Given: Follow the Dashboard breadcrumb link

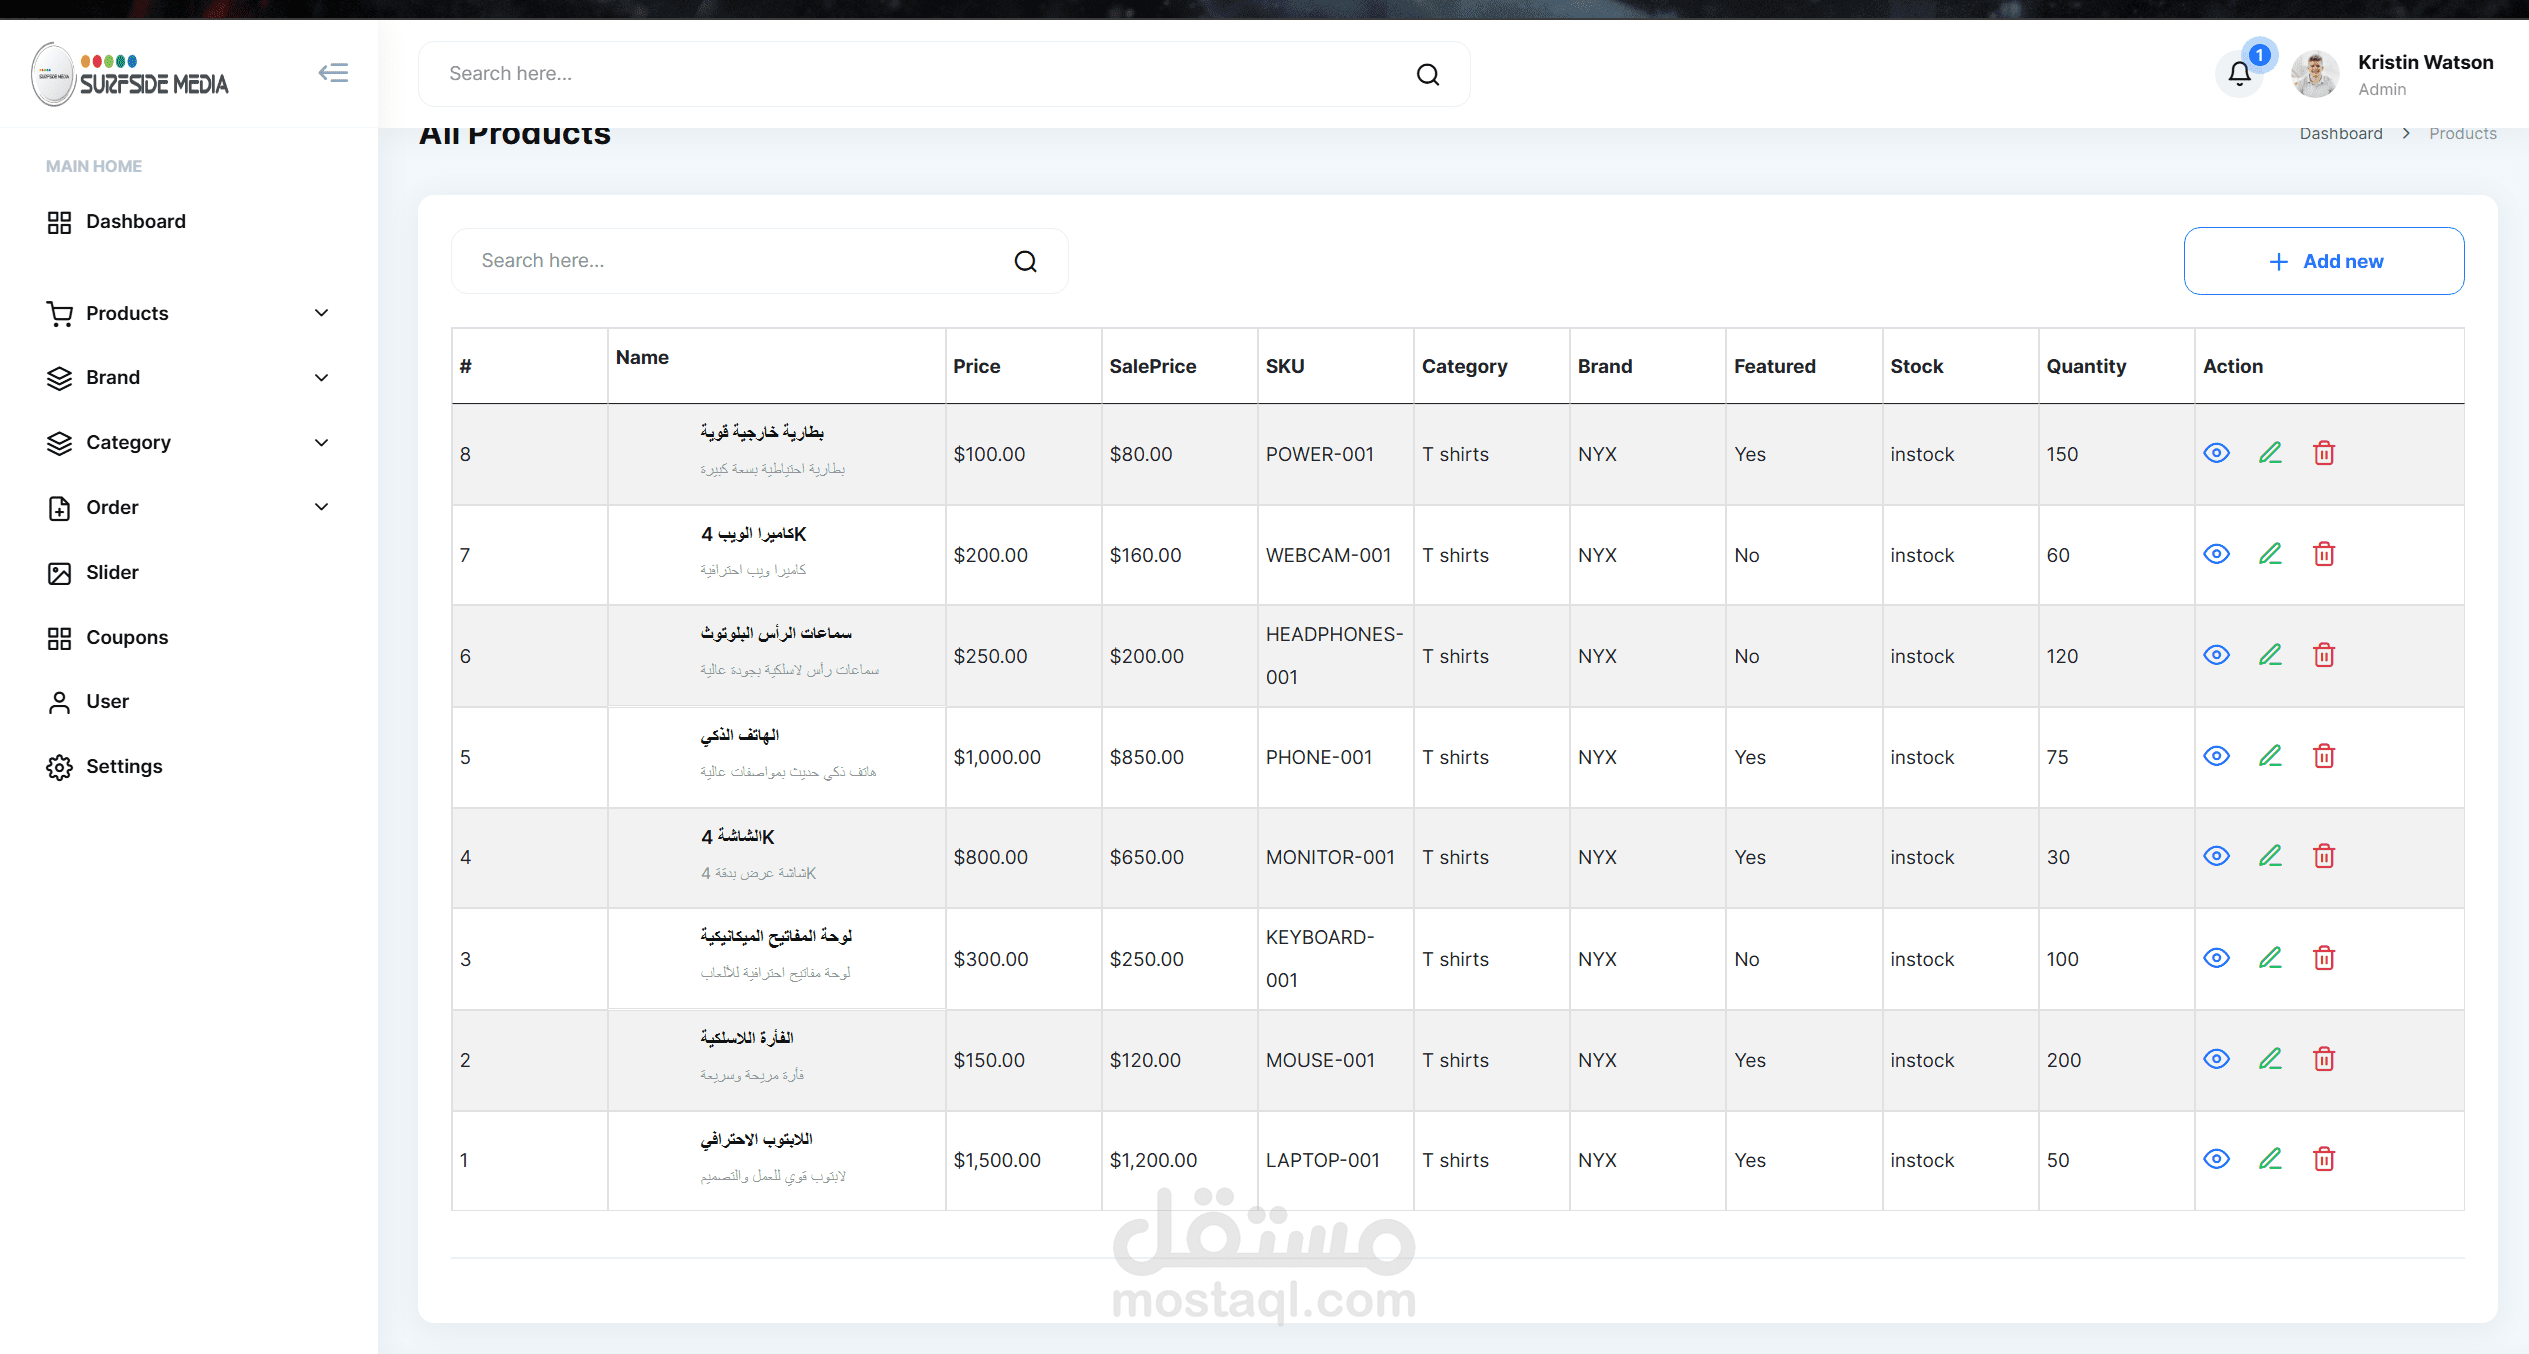Looking at the screenshot, I should pos(2340,134).
